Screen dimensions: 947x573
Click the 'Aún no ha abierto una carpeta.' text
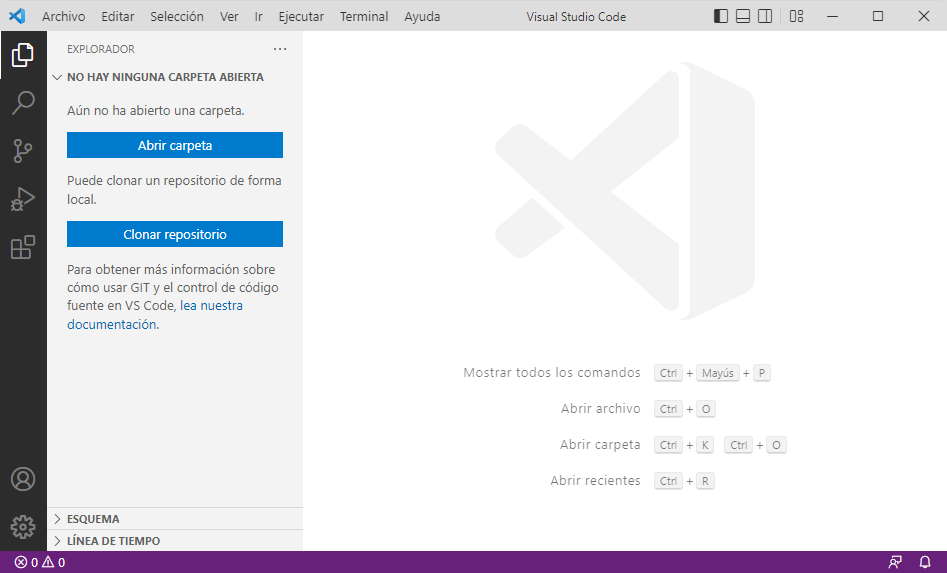[x=156, y=110]
